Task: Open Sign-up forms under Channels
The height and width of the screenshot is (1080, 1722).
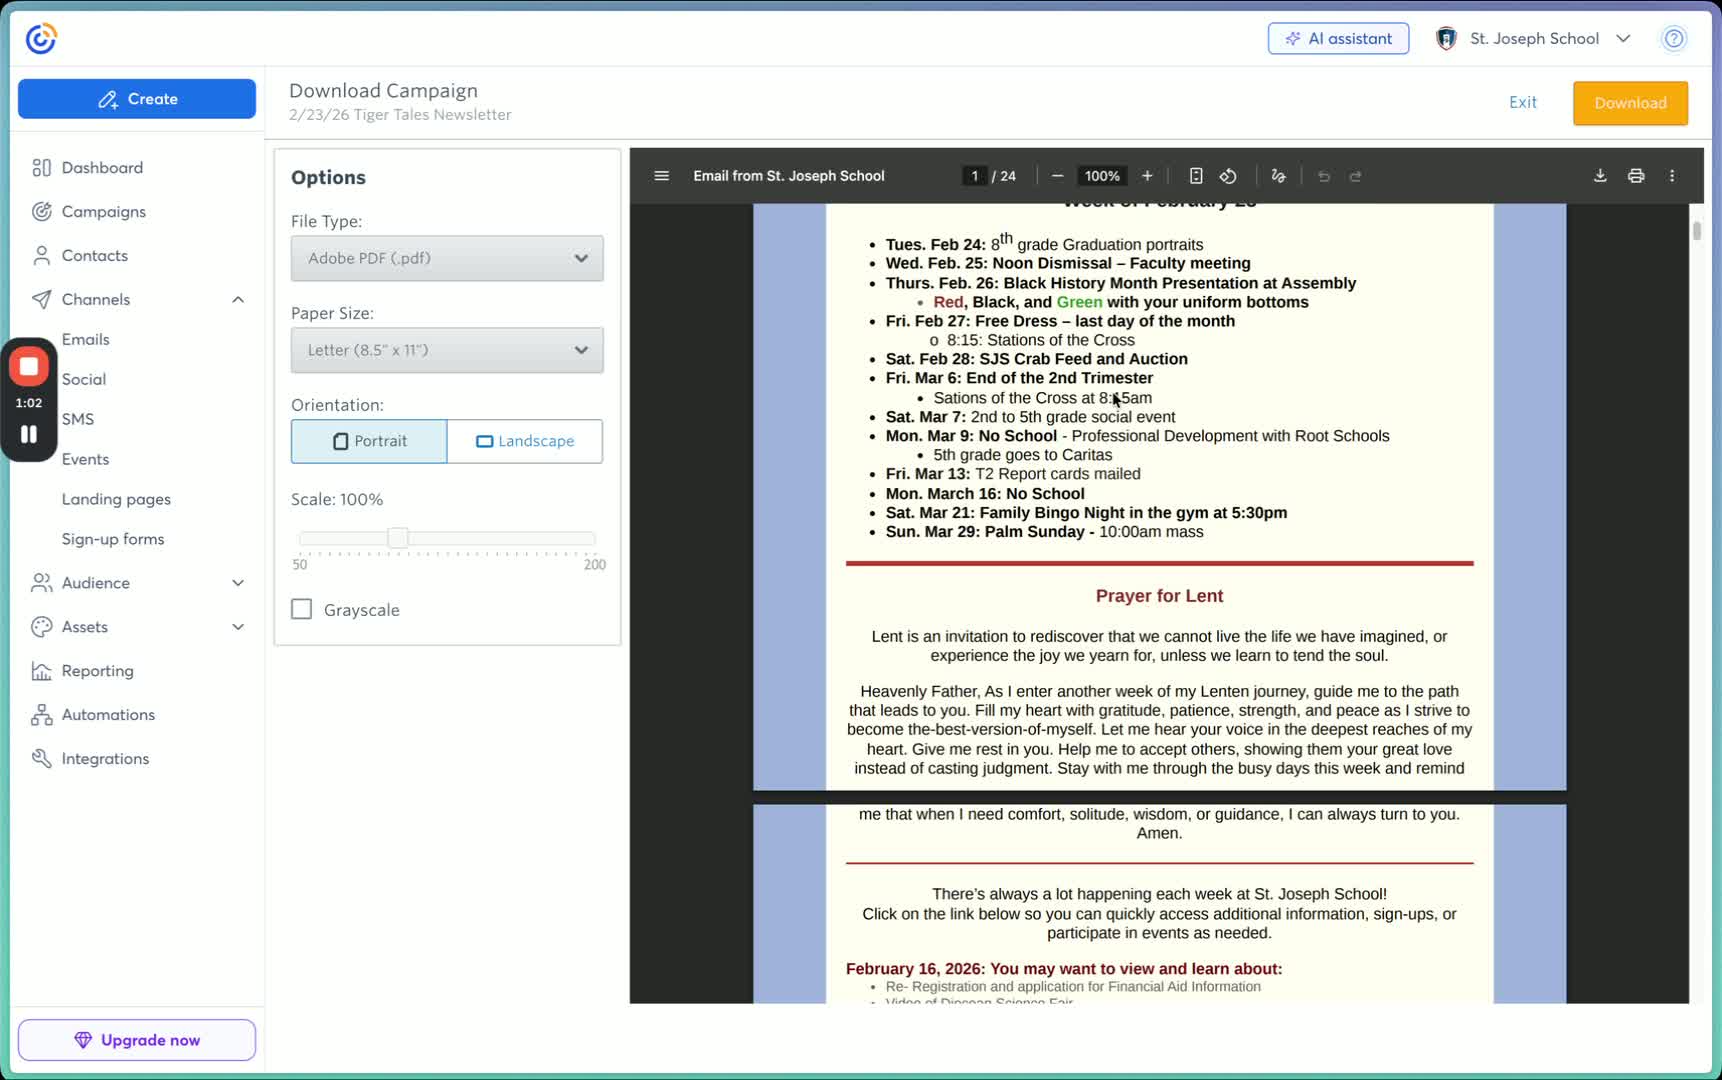Action: click(x=113, y=539)
